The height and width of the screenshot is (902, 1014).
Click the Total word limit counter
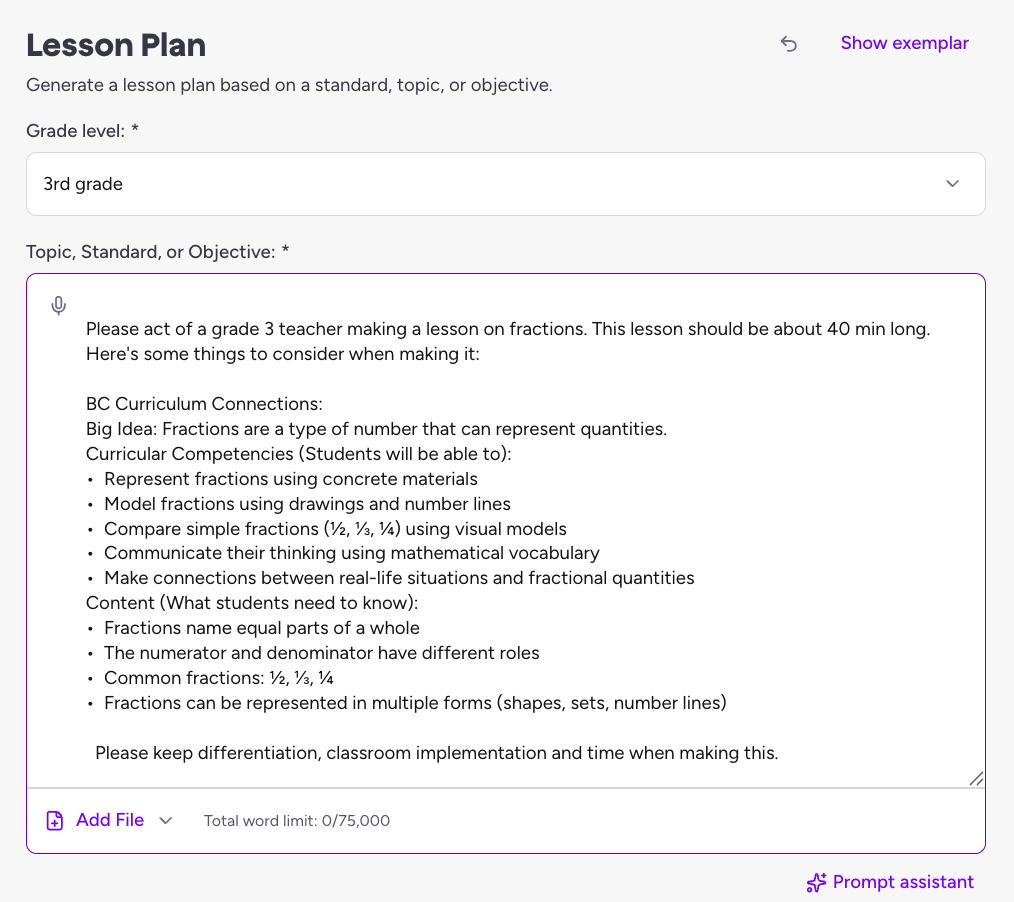click(296, 821)
